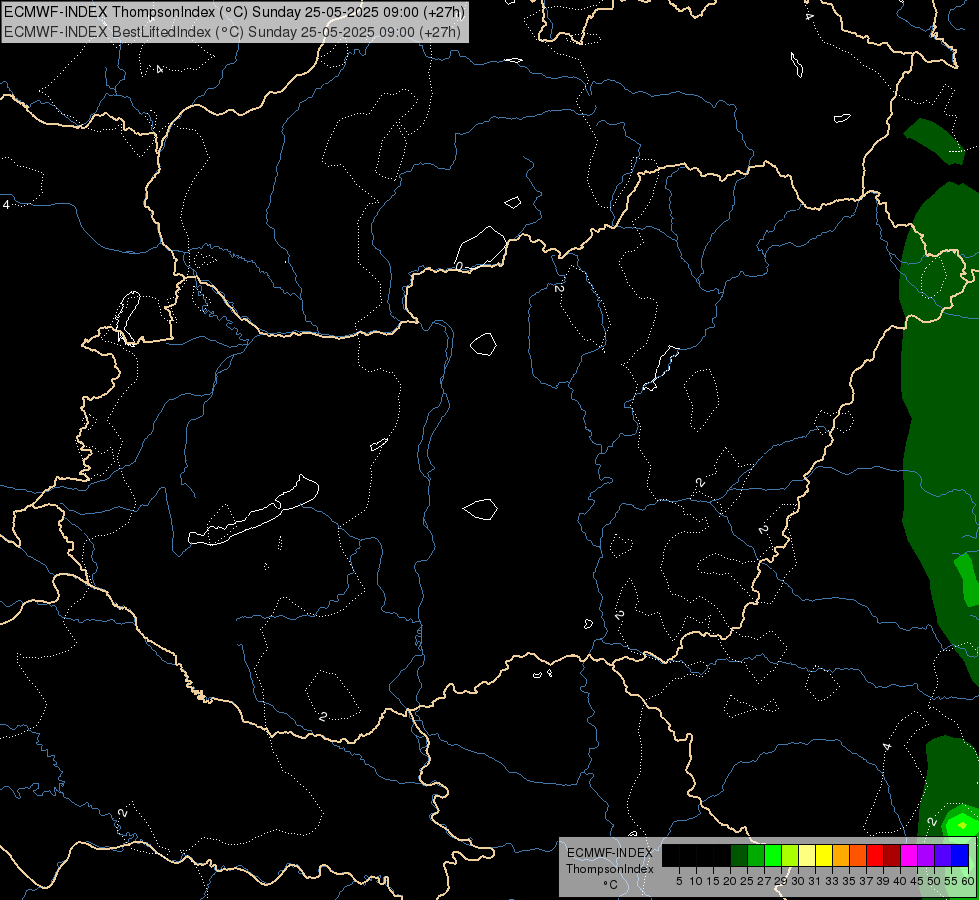Select the bright yellow legend swatch (31-33)

[x=824, y=855]
